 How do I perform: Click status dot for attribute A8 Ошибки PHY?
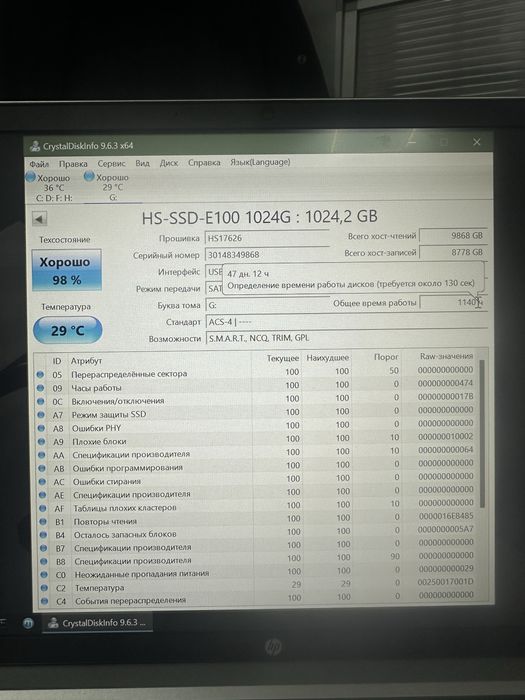pos(41,428)
